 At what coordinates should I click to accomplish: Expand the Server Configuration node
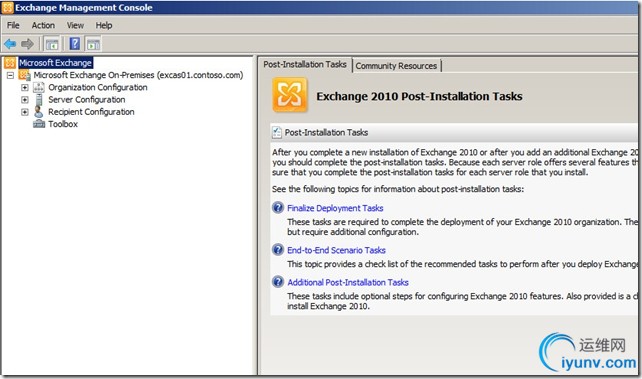click(25, 99)
